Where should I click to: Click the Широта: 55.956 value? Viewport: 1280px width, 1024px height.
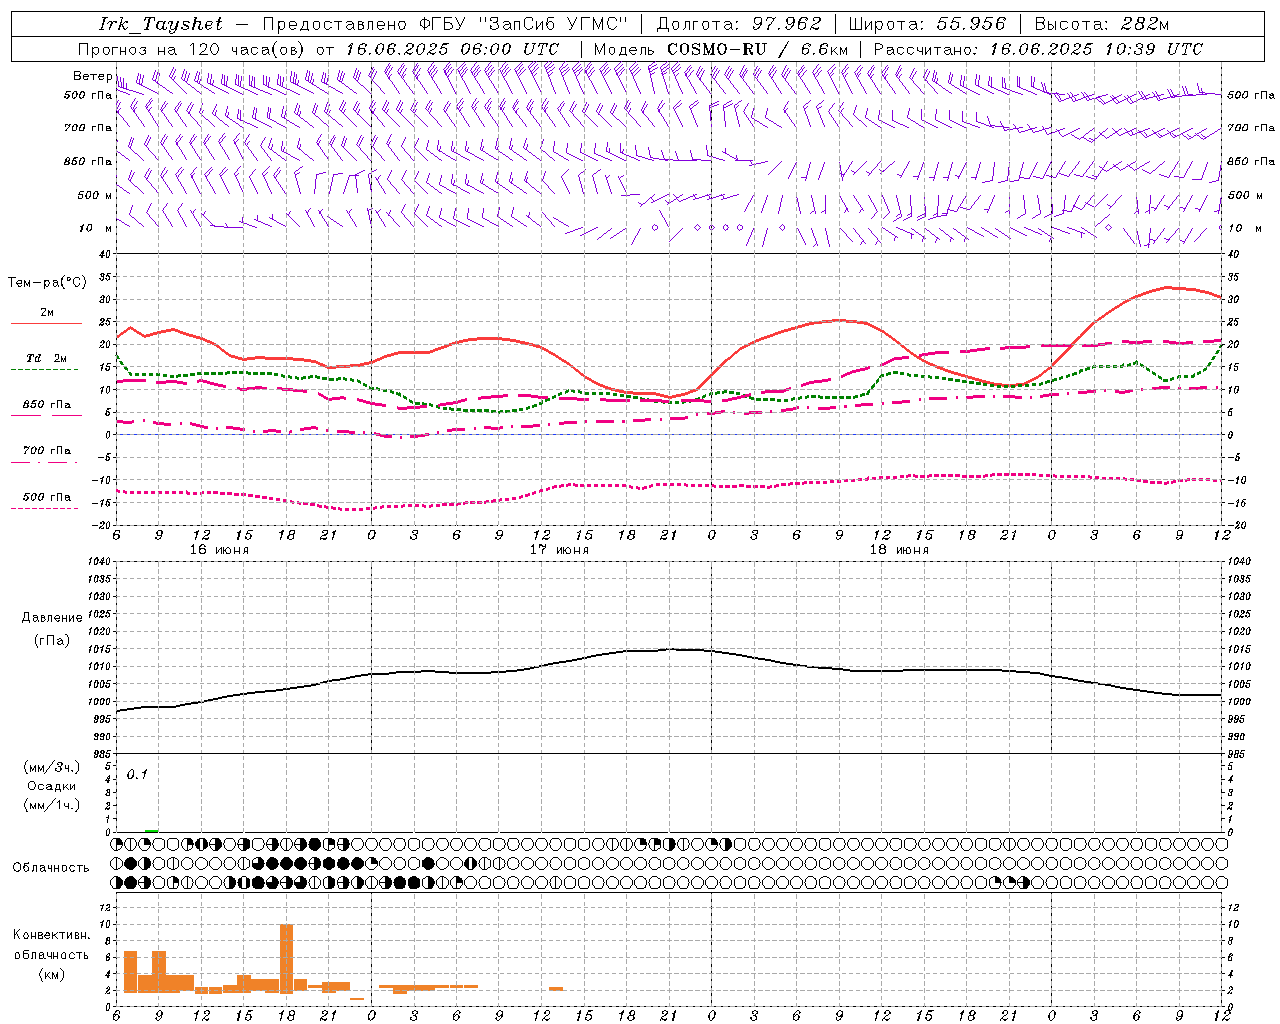point(927,24)
